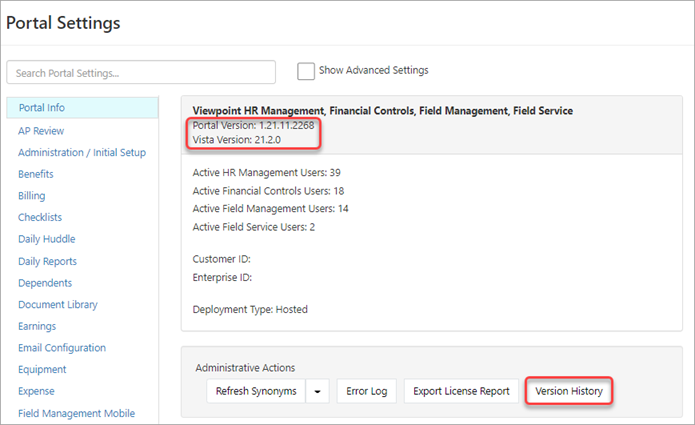Click the Administrative Actions heading
The height and width of the screenshot is (425, 695).
[x=245, y=368]
